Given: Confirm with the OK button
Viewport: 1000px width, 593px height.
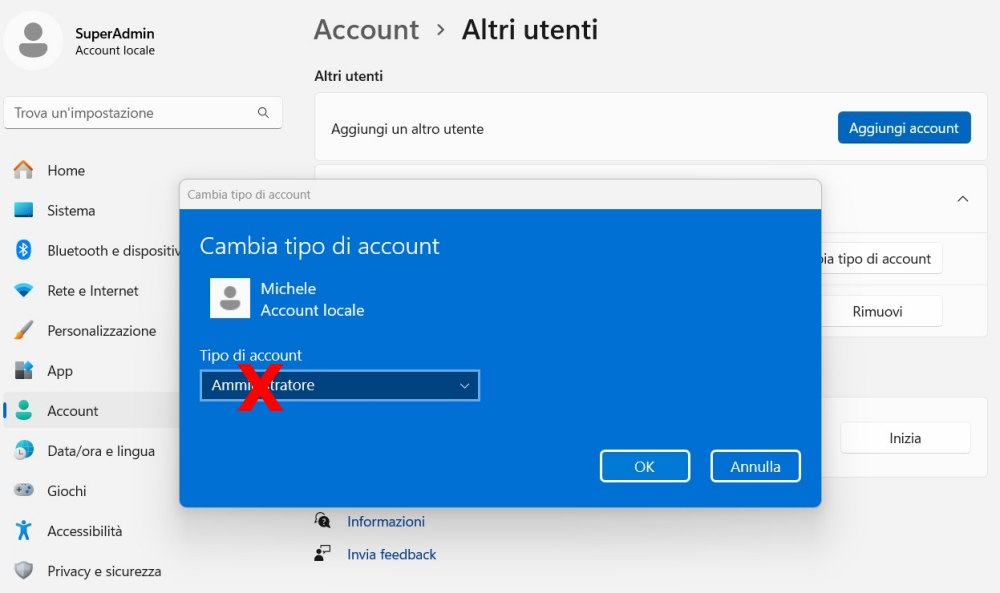Looking at the screenshot, I should (644, 465).
